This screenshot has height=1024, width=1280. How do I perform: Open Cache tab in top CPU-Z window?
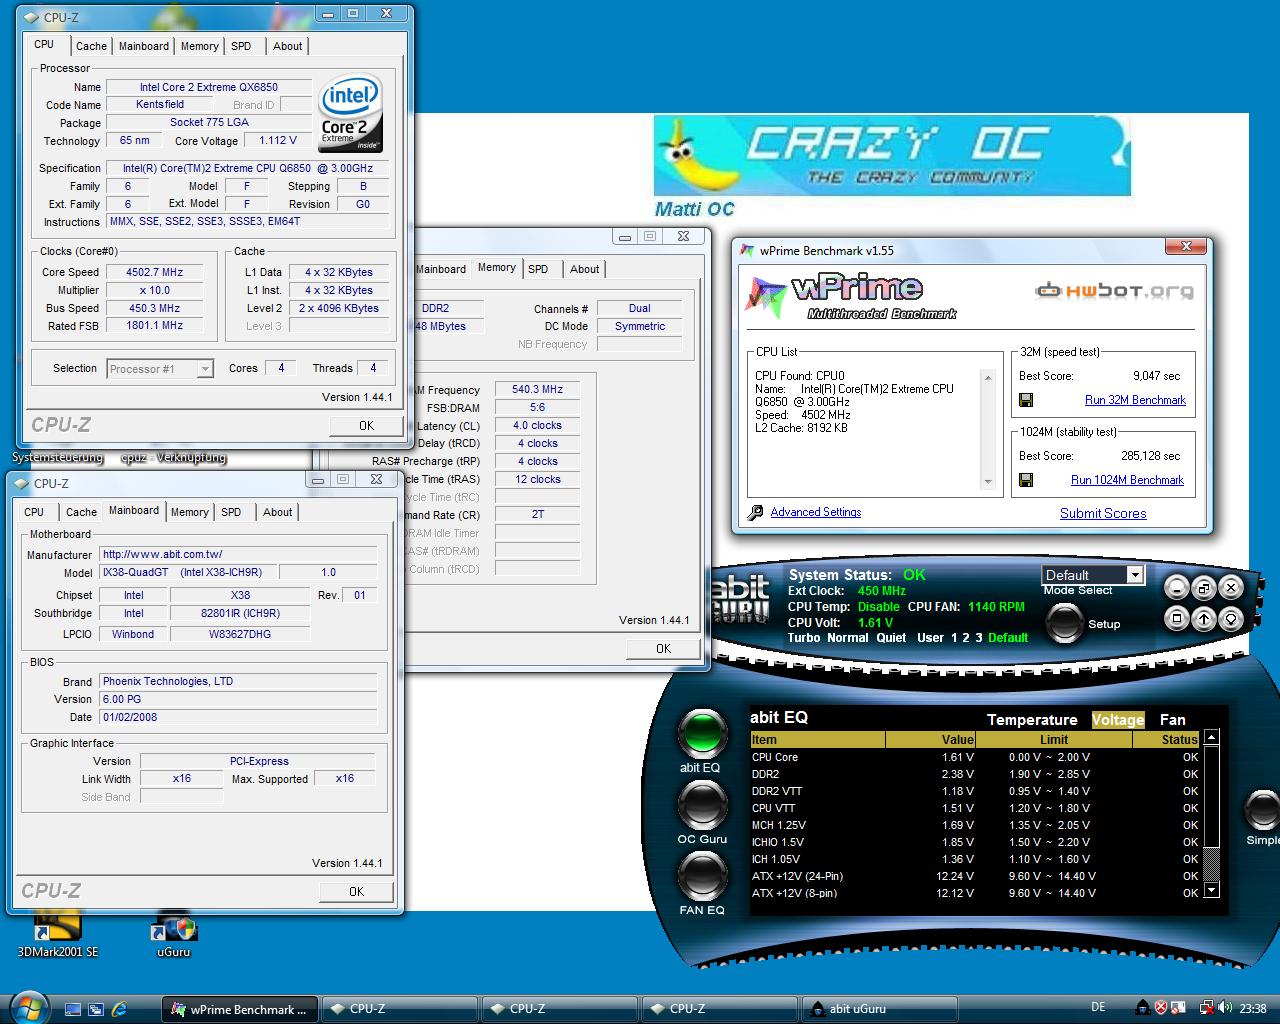pyautogui.click(x=91, y=46)
